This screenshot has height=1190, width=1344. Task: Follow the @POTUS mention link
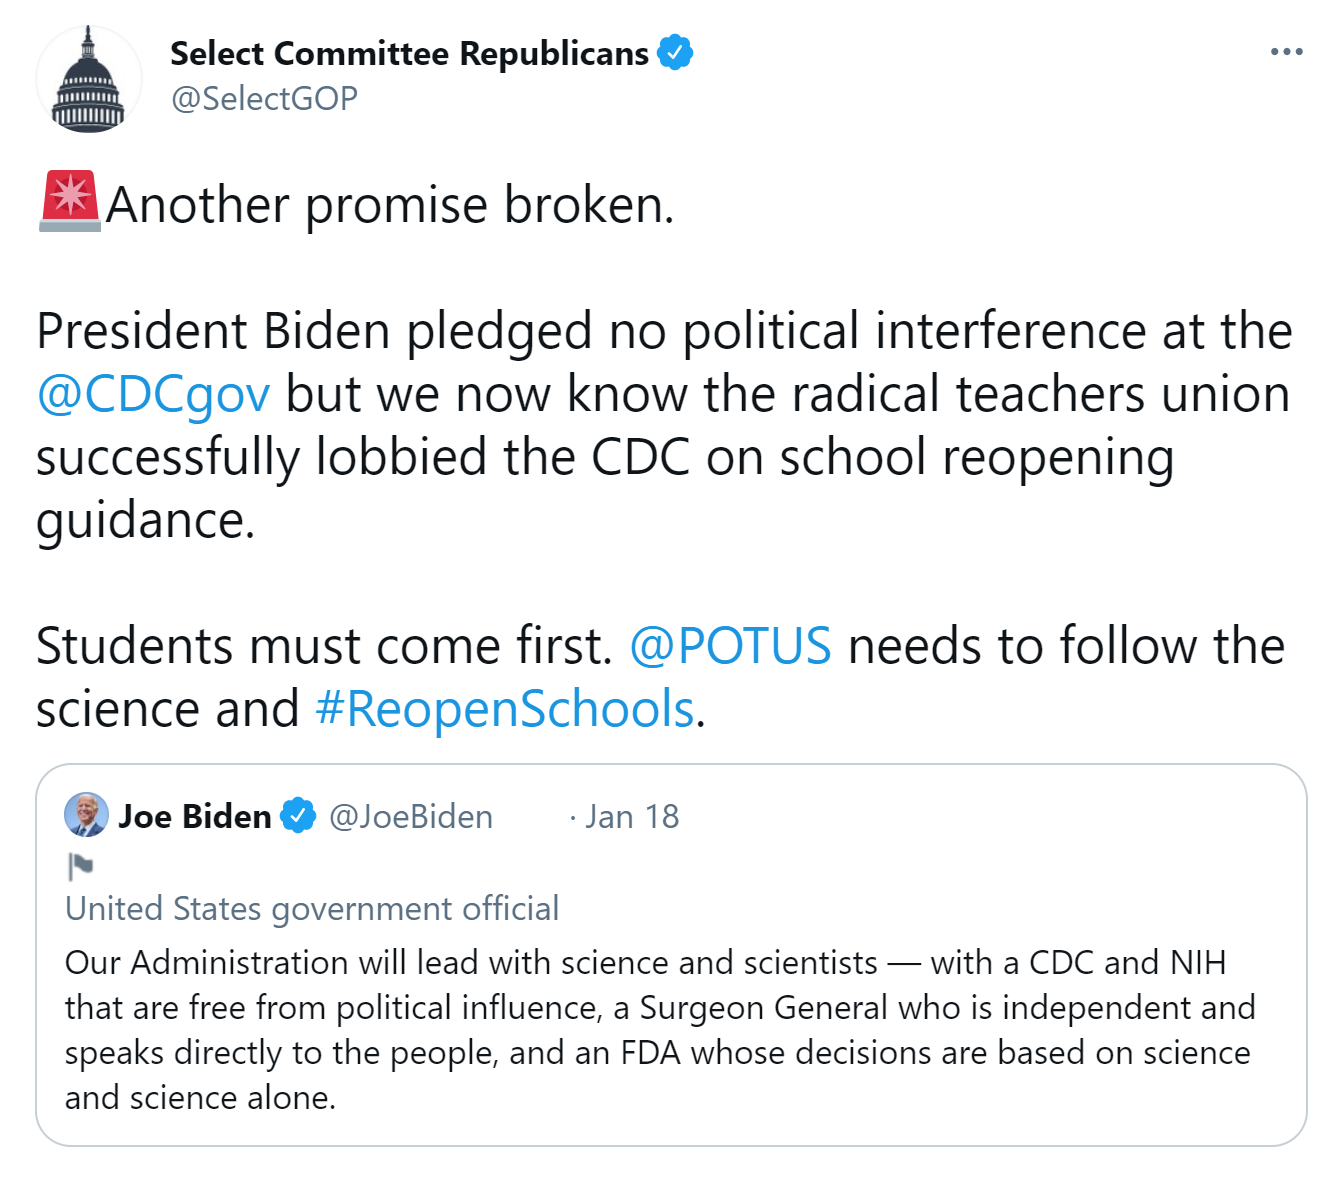click(x=730, y=646)
